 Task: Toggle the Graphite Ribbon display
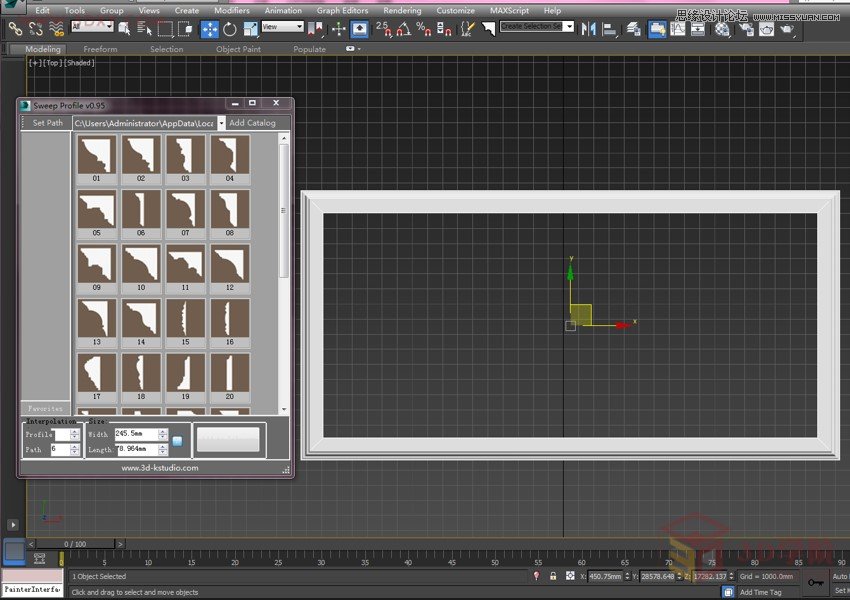(657, 29)
